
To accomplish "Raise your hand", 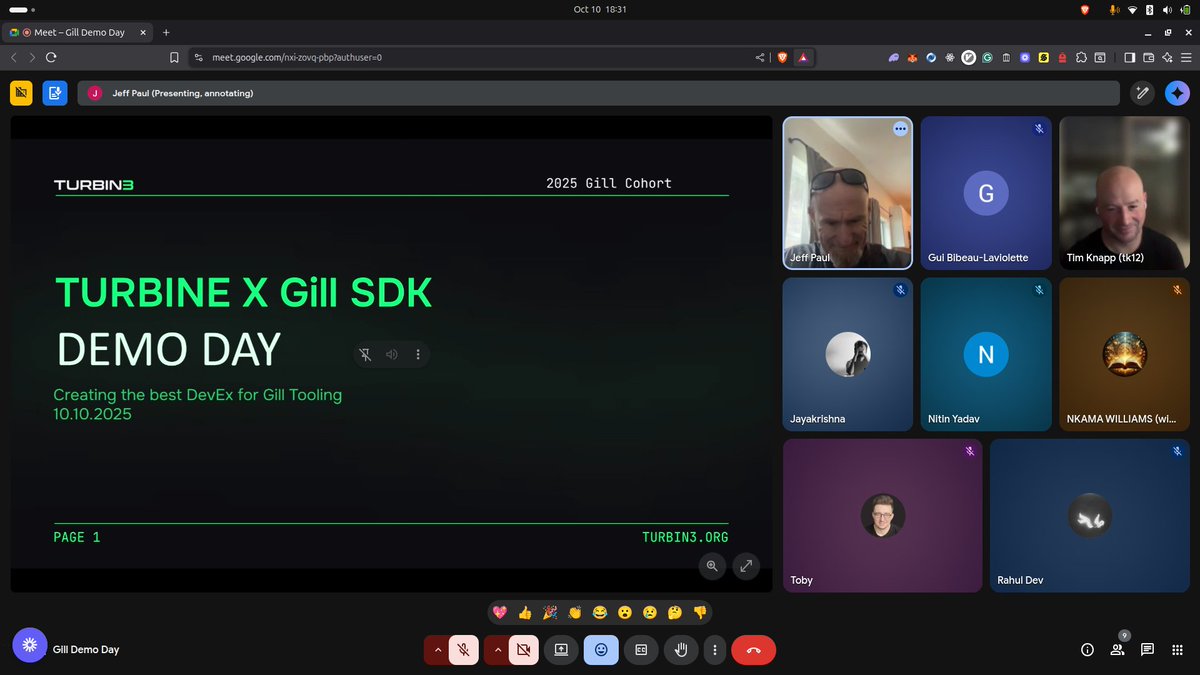I will (681, 650).
